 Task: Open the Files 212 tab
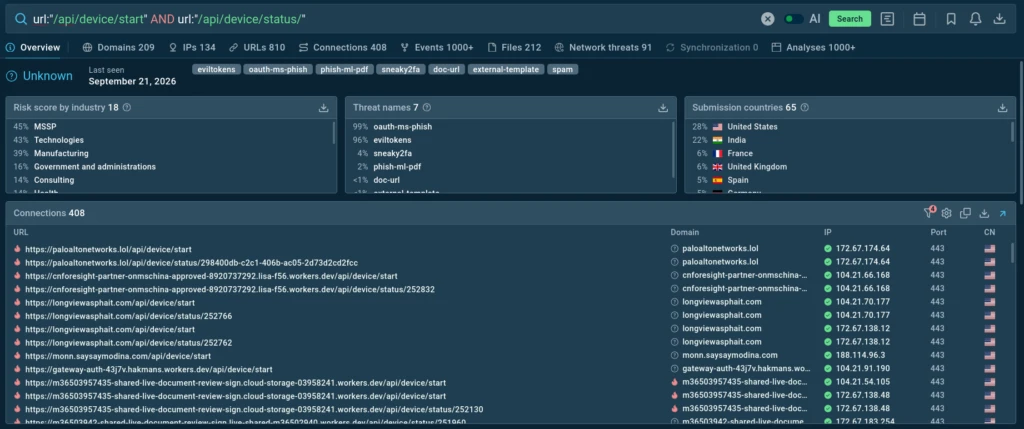click(x=515, y=48)
